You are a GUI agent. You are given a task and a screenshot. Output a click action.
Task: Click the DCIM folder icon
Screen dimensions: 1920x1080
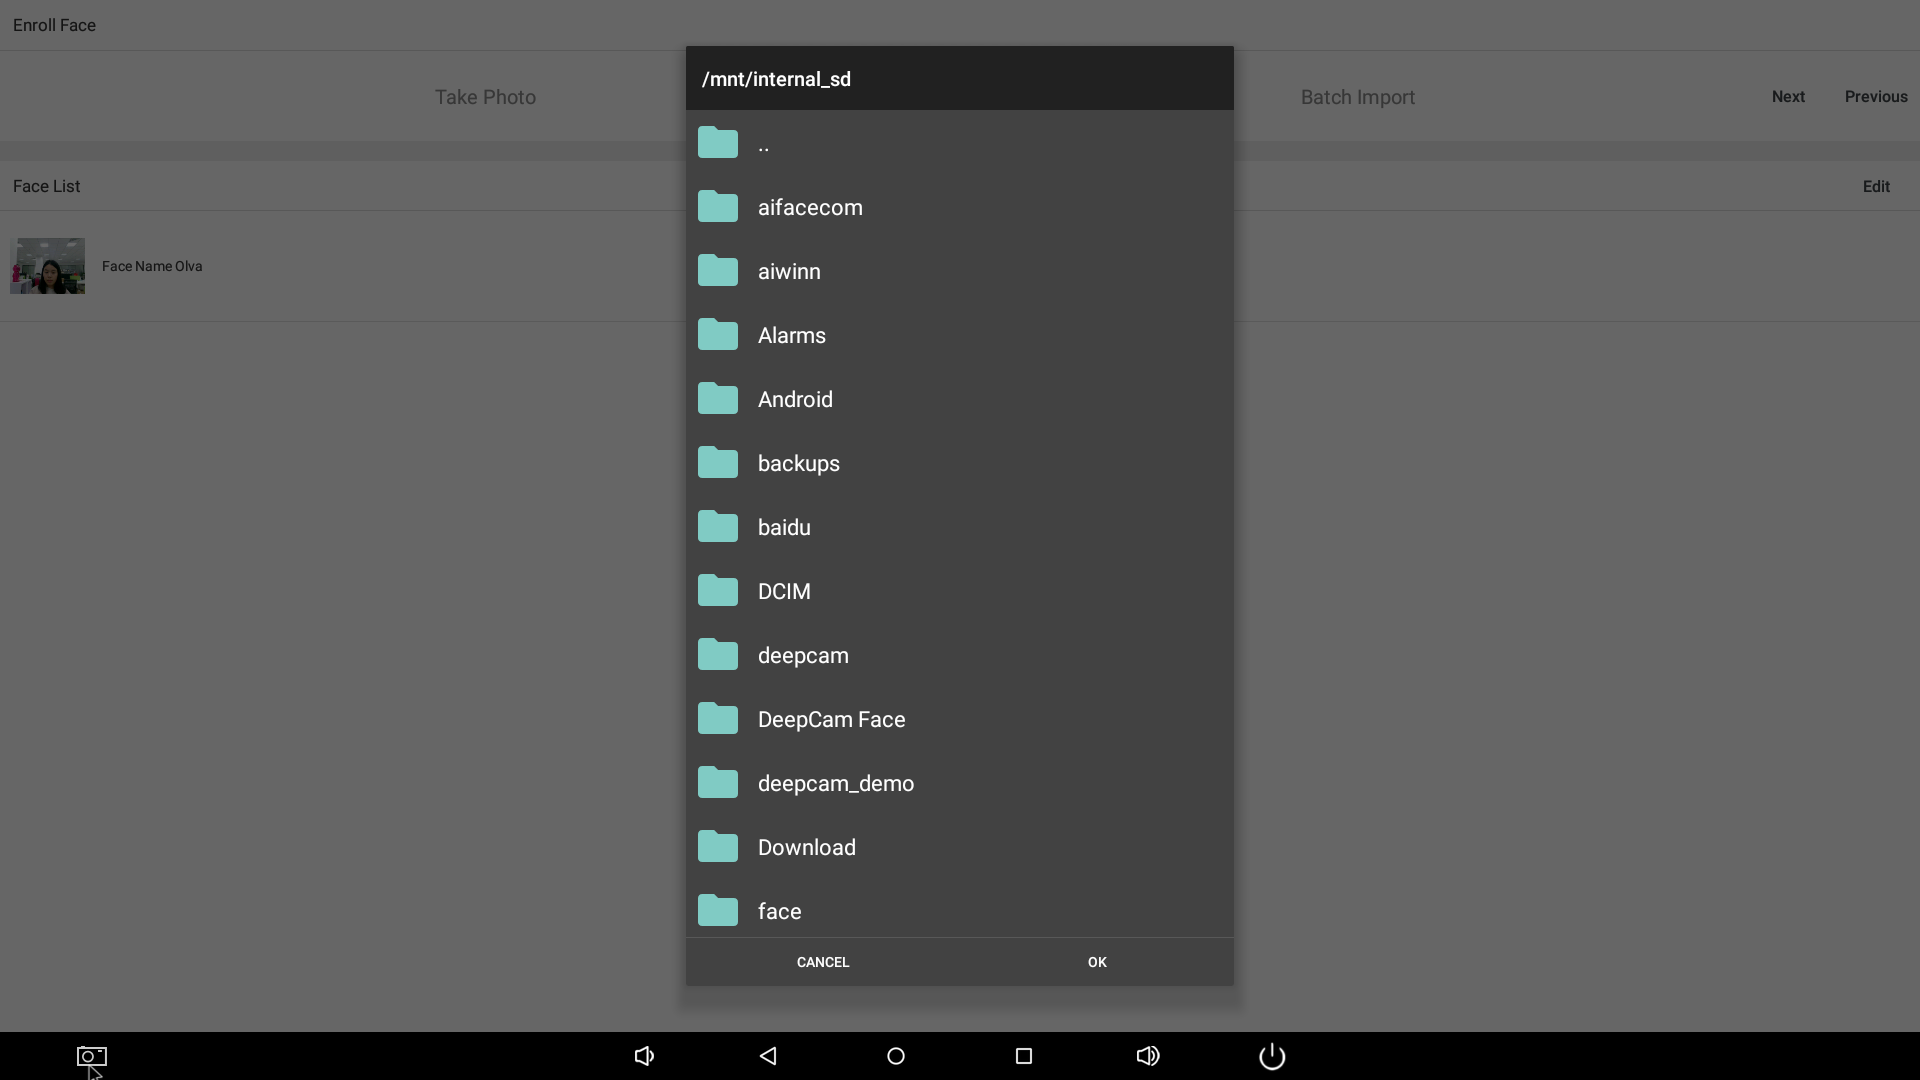coord(718,591)
